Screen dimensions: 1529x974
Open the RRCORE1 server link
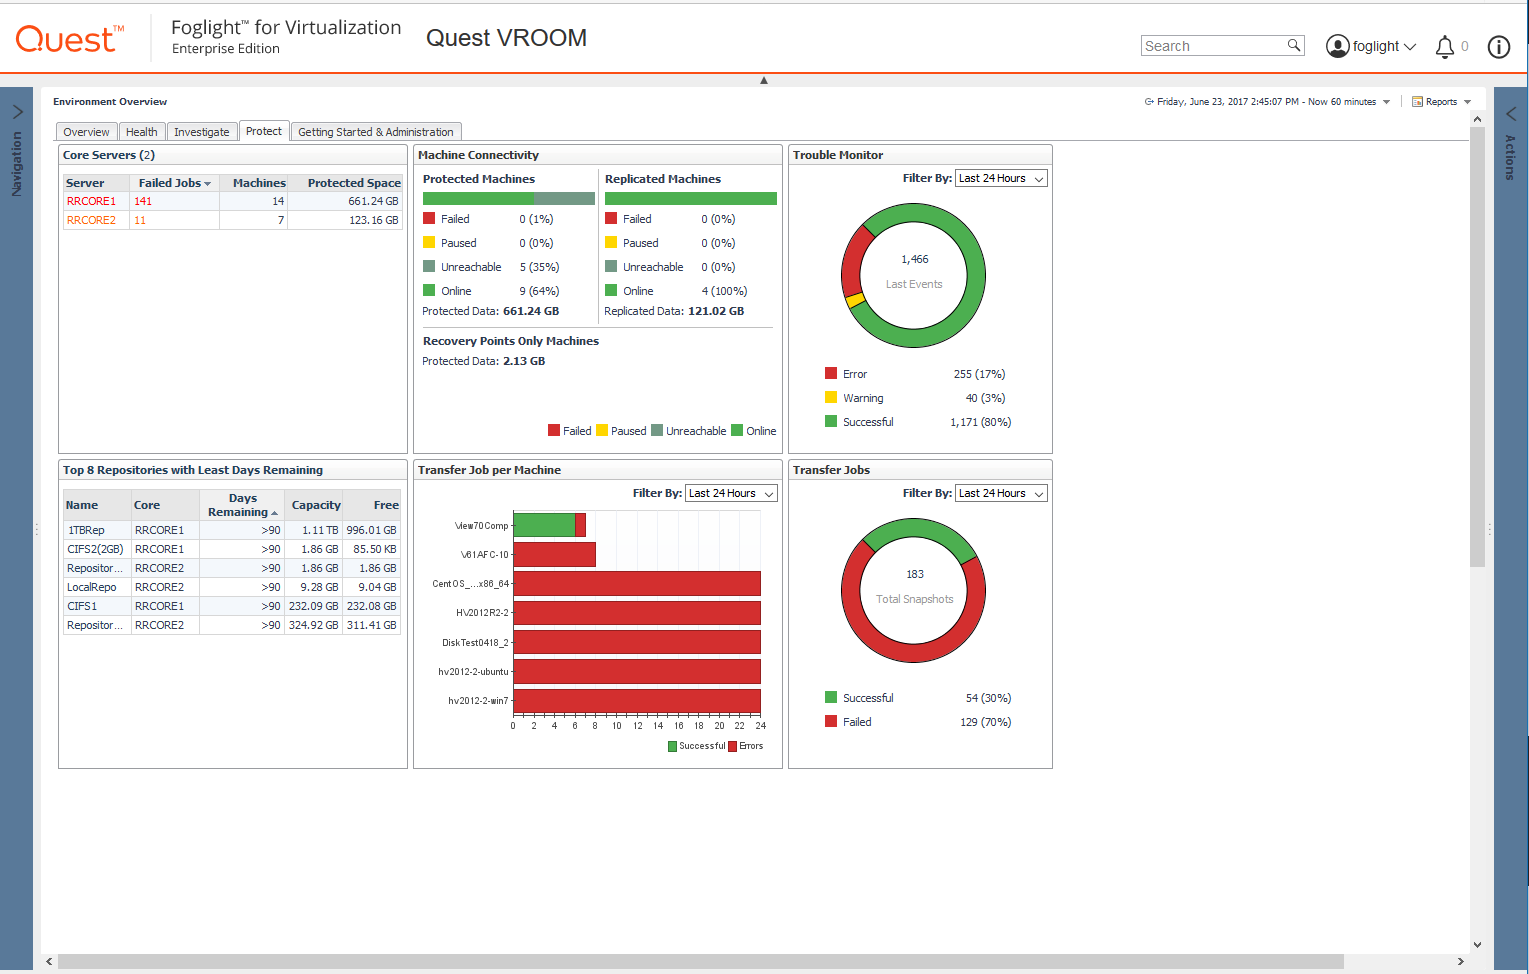[x=91, y=201]
